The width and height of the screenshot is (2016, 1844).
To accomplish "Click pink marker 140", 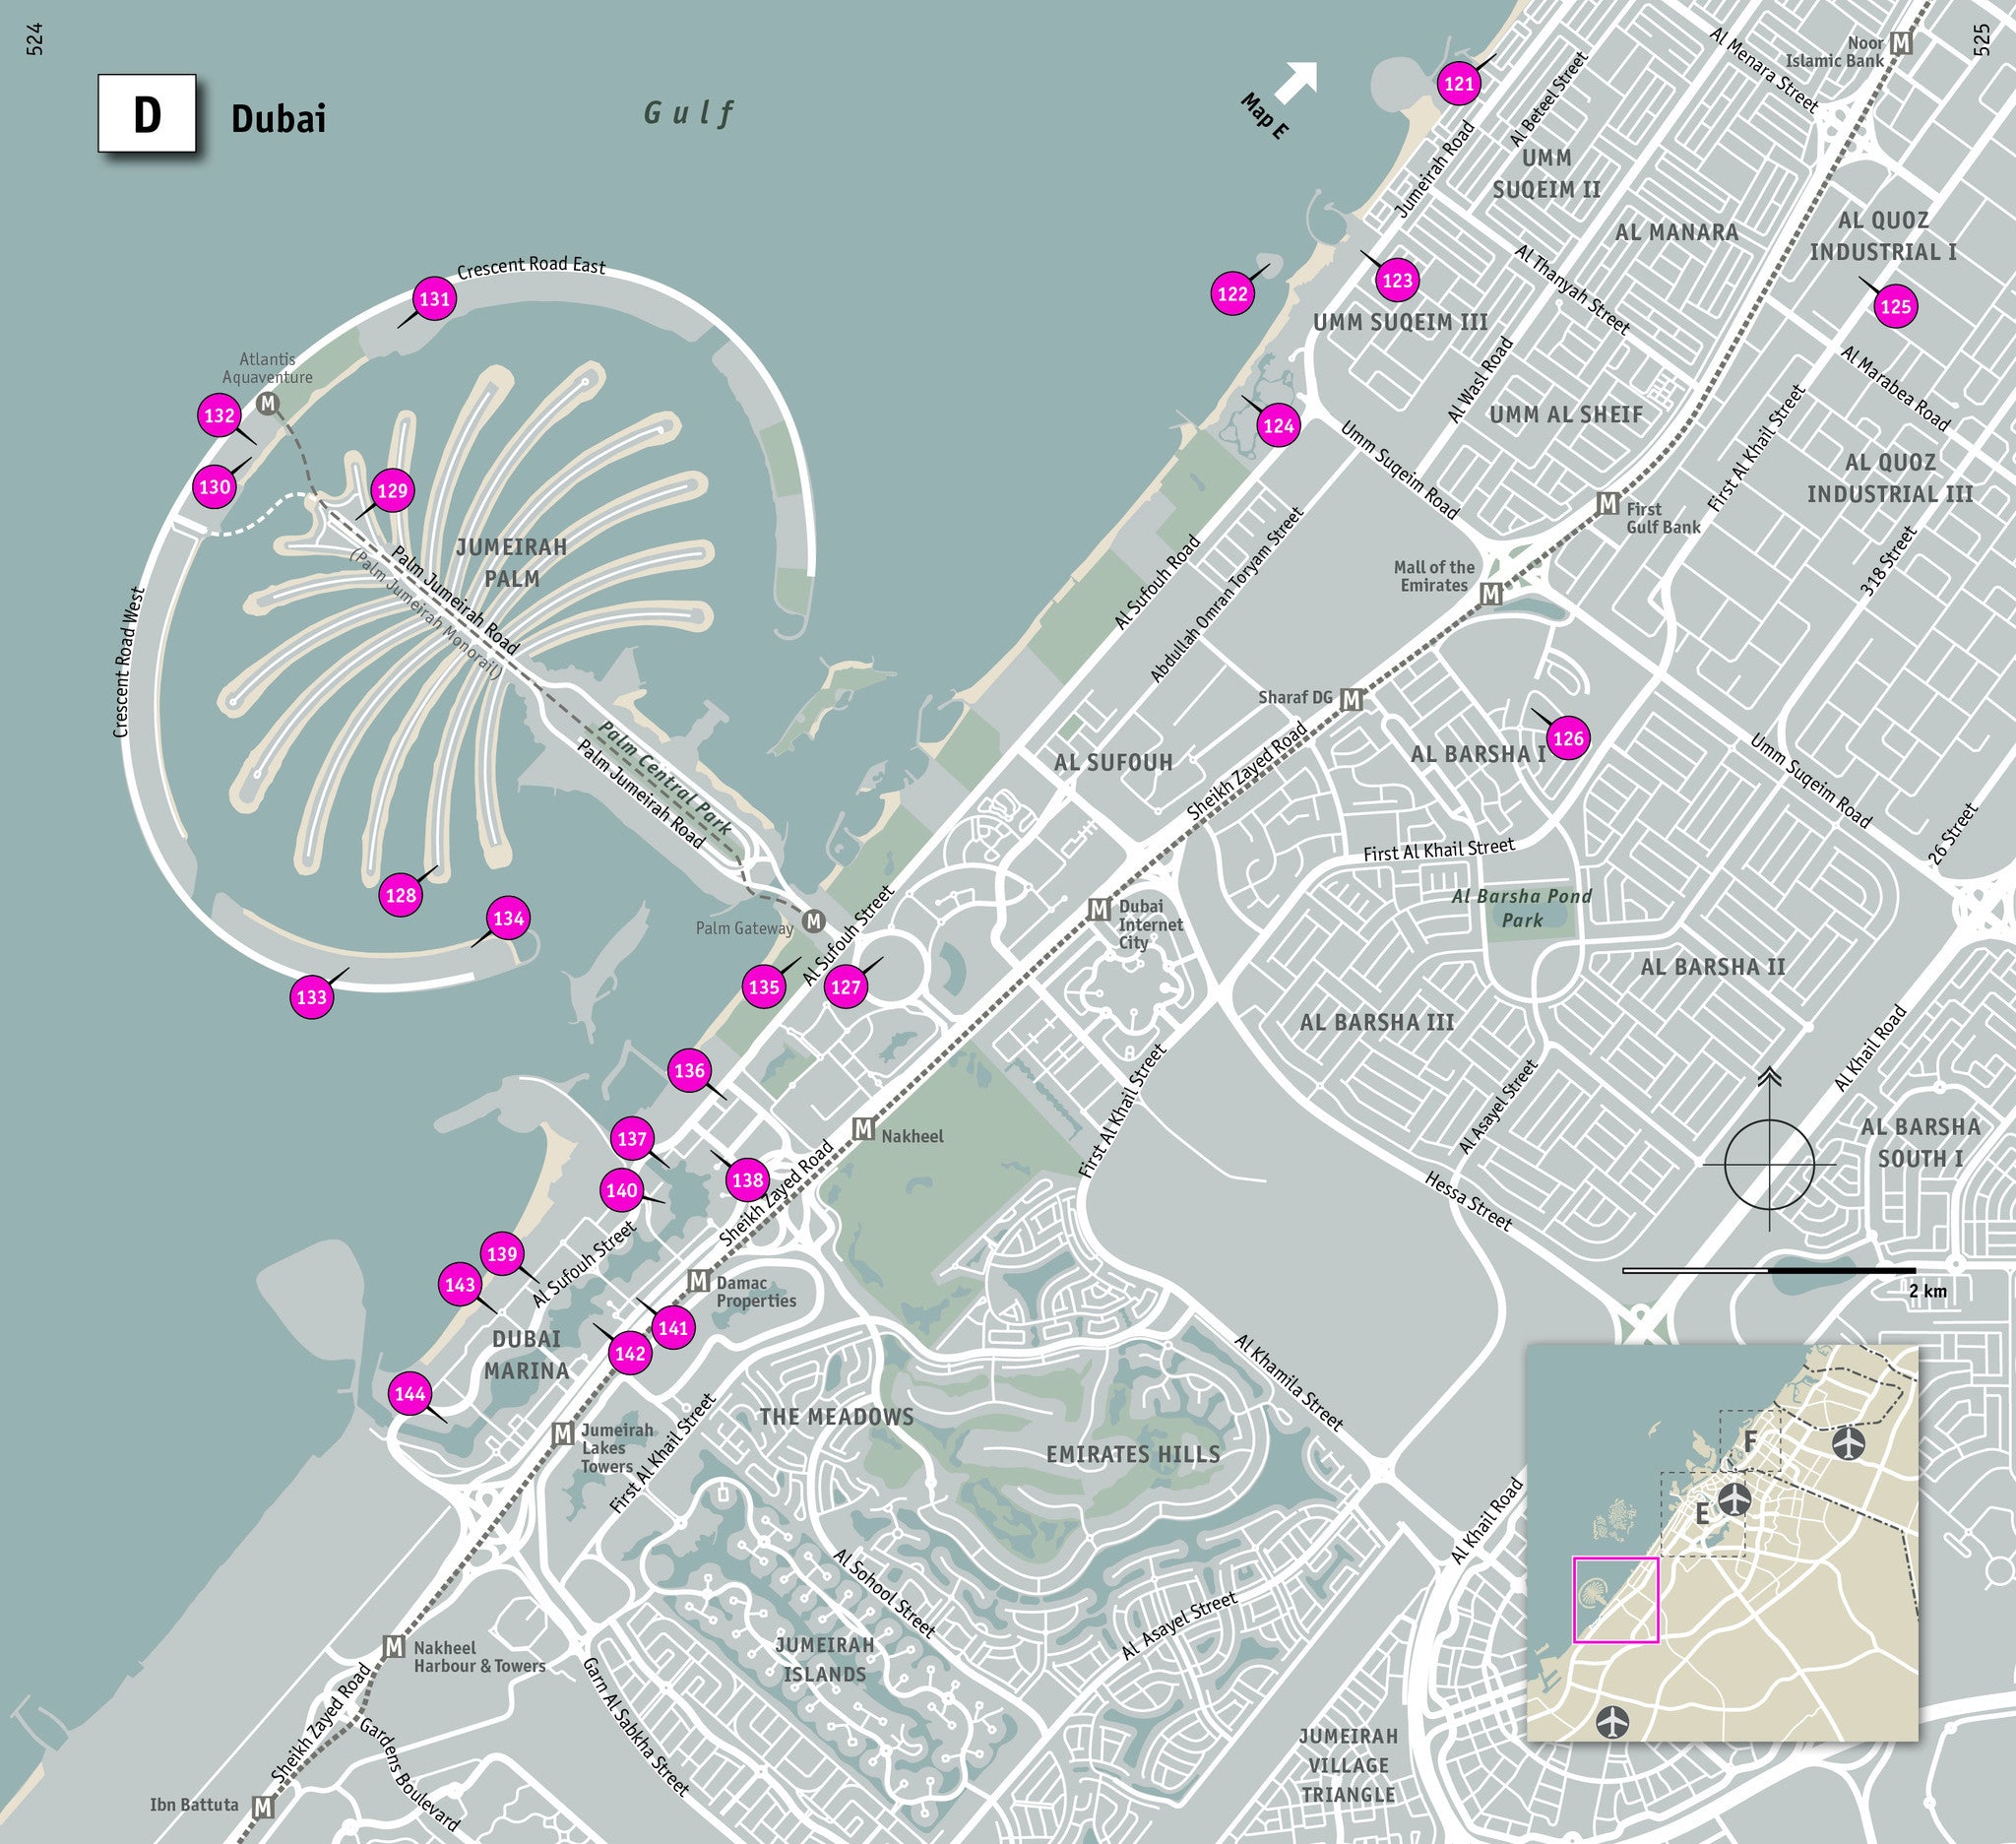I will coord(621,1190).
